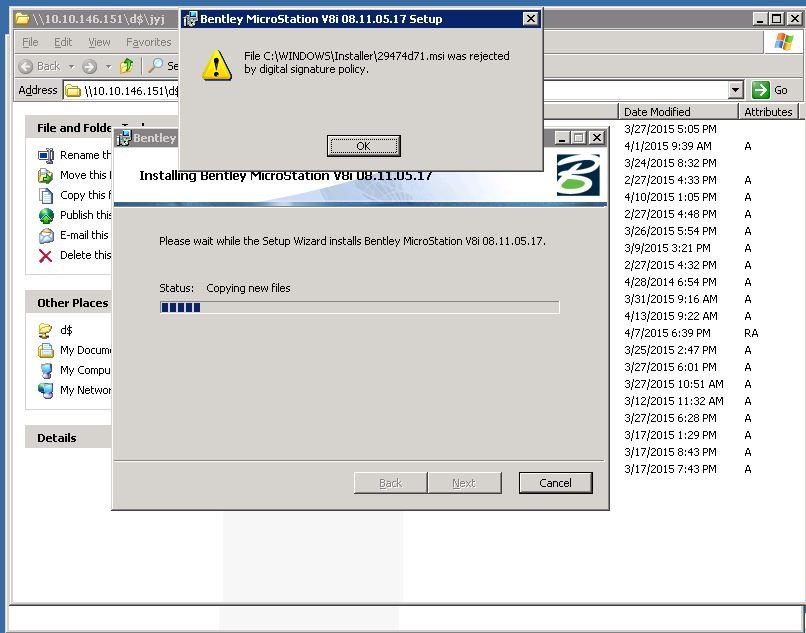Open d$ share in Other Places

(66, 330)
